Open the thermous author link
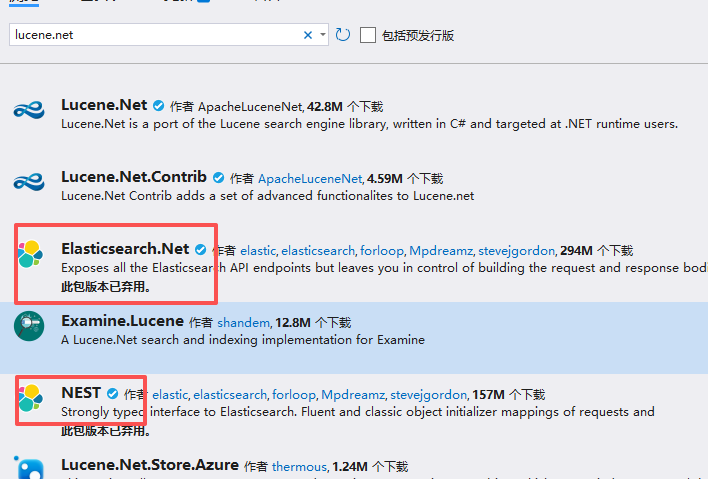The width and height of the screenshot is (708, 479). point(299,466)
